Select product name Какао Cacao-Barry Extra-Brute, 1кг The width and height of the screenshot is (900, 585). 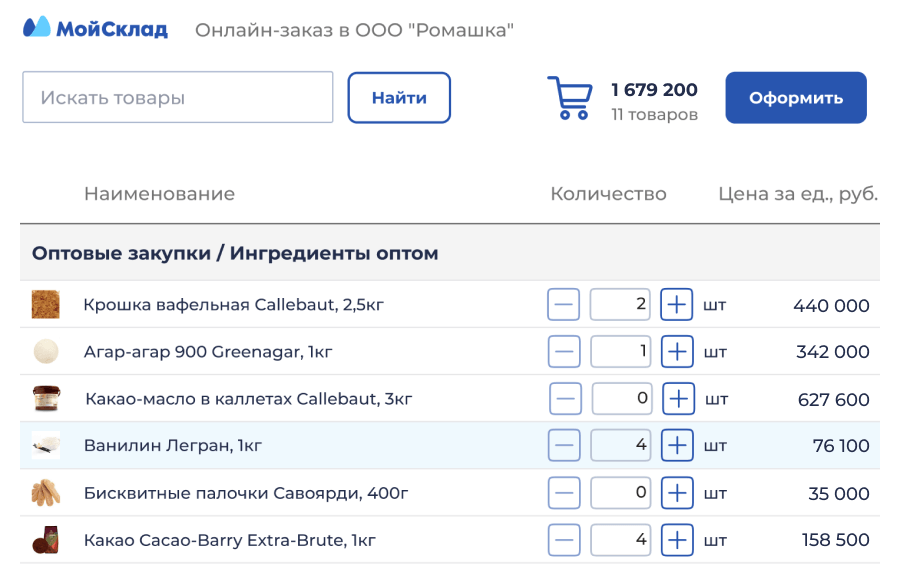point(230,540)
